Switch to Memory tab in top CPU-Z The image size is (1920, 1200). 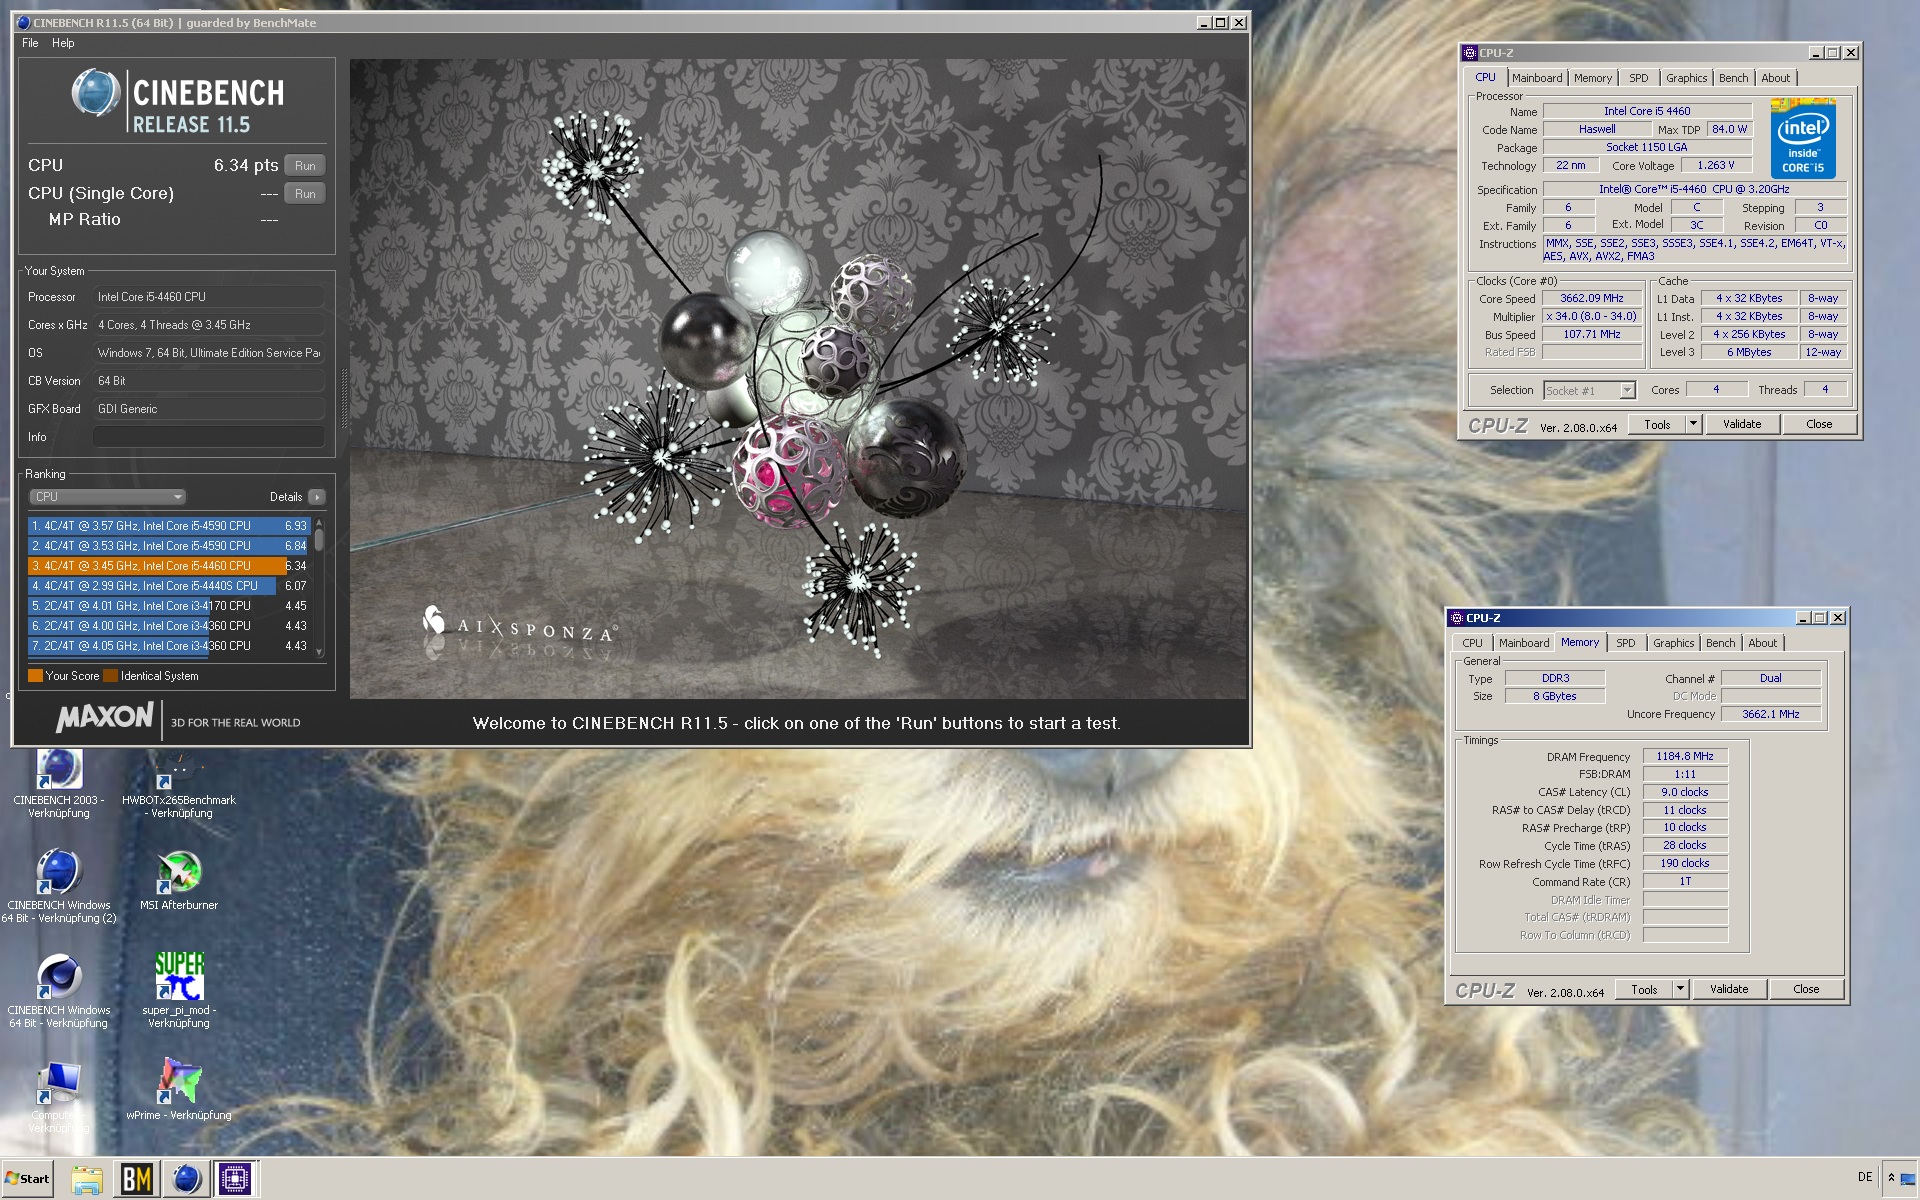[1592, 78]
